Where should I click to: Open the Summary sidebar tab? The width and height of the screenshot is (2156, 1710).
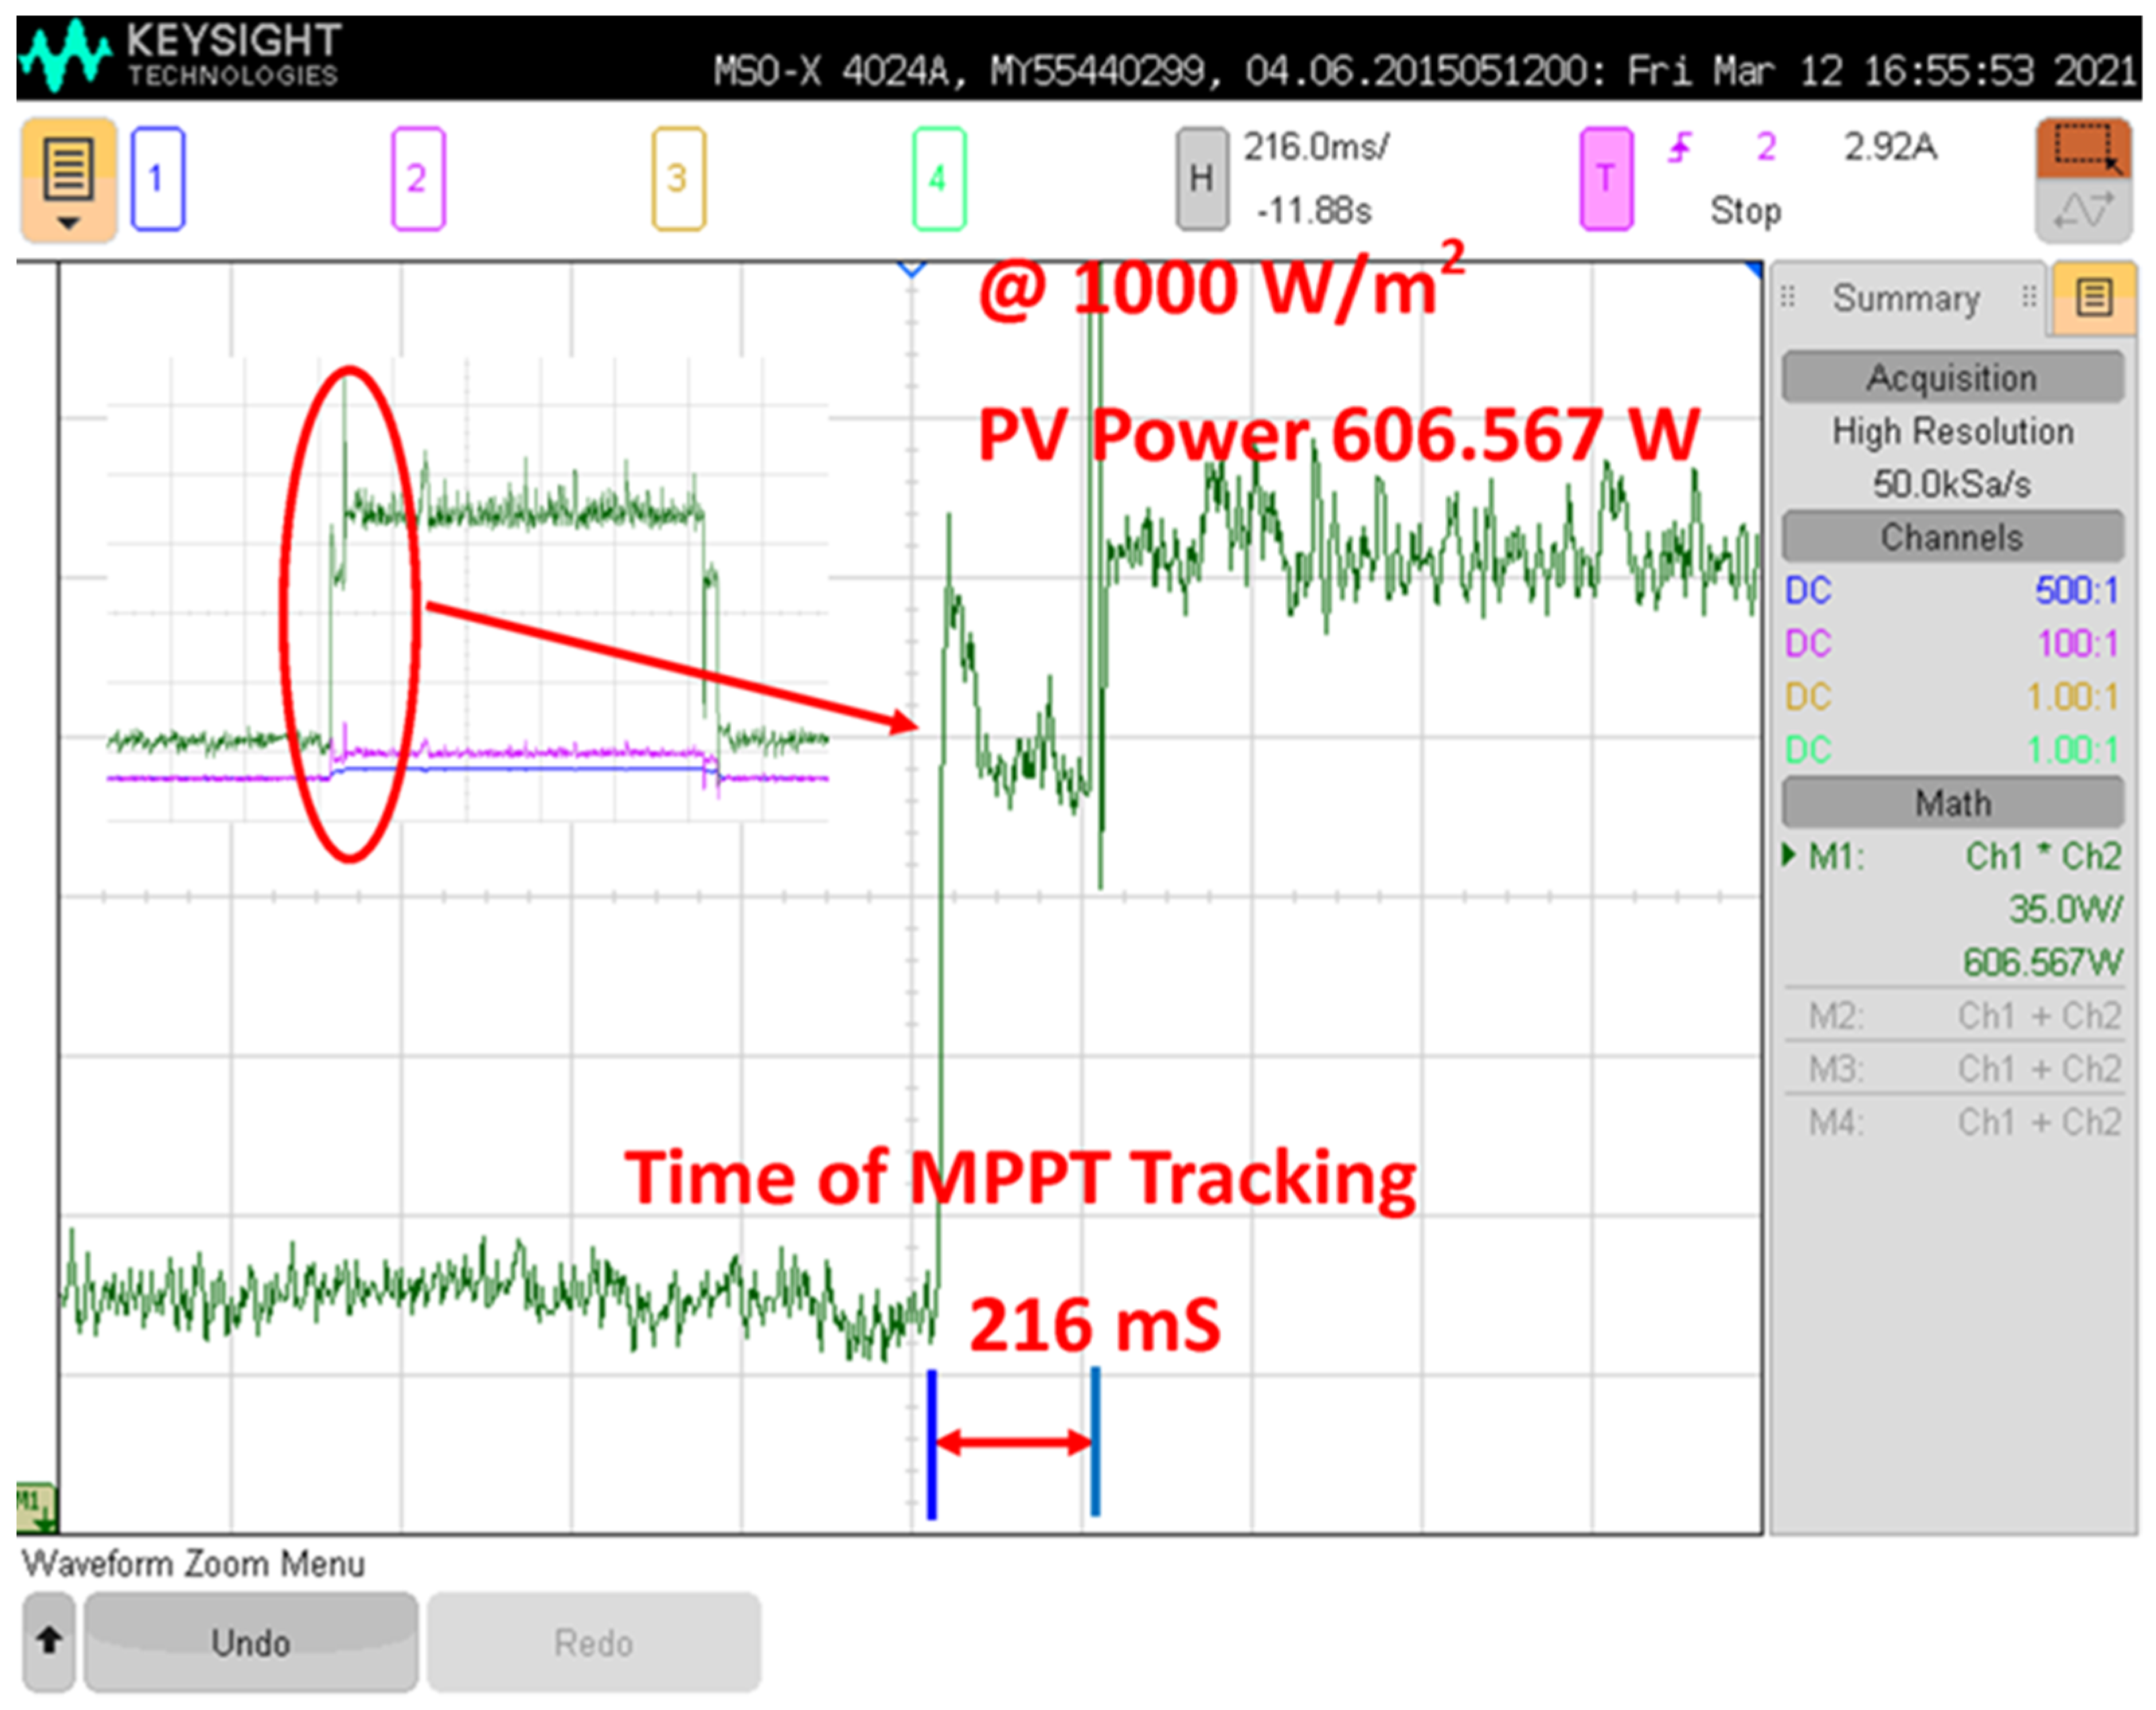point(1906,298)
